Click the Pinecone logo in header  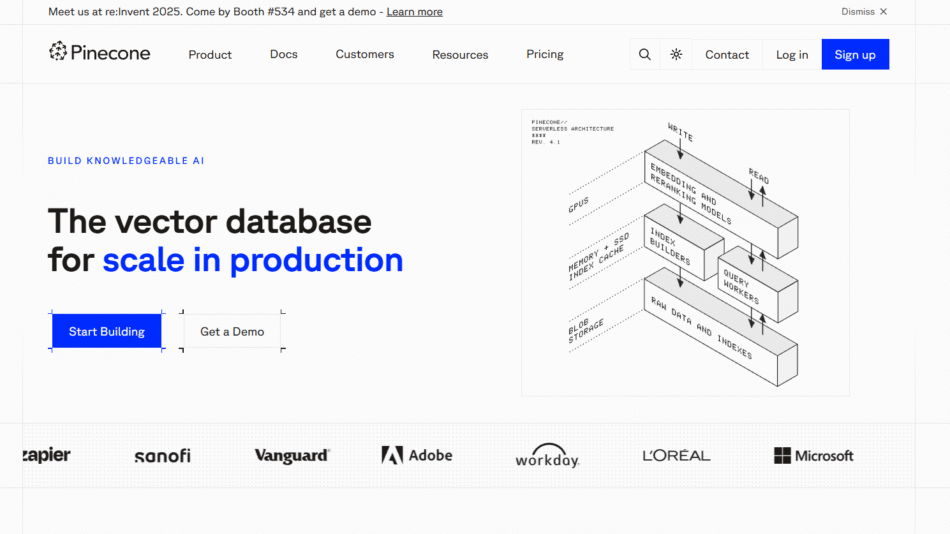pos(100,53)
